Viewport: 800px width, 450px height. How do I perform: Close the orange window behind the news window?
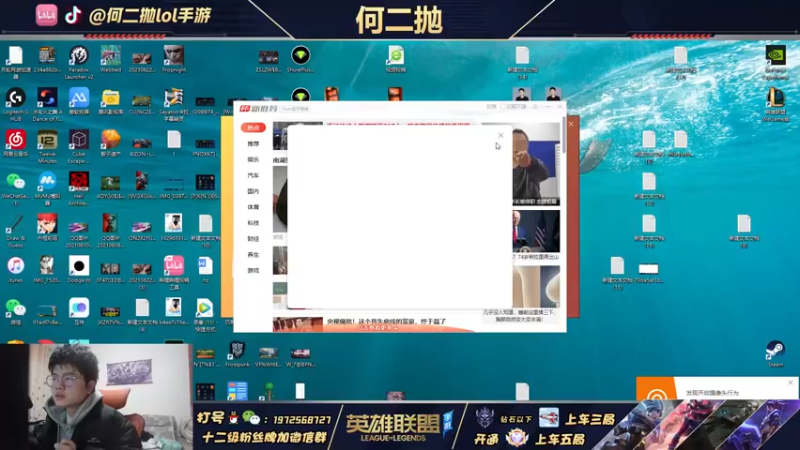pyautogui.click(x=571, y=124)
